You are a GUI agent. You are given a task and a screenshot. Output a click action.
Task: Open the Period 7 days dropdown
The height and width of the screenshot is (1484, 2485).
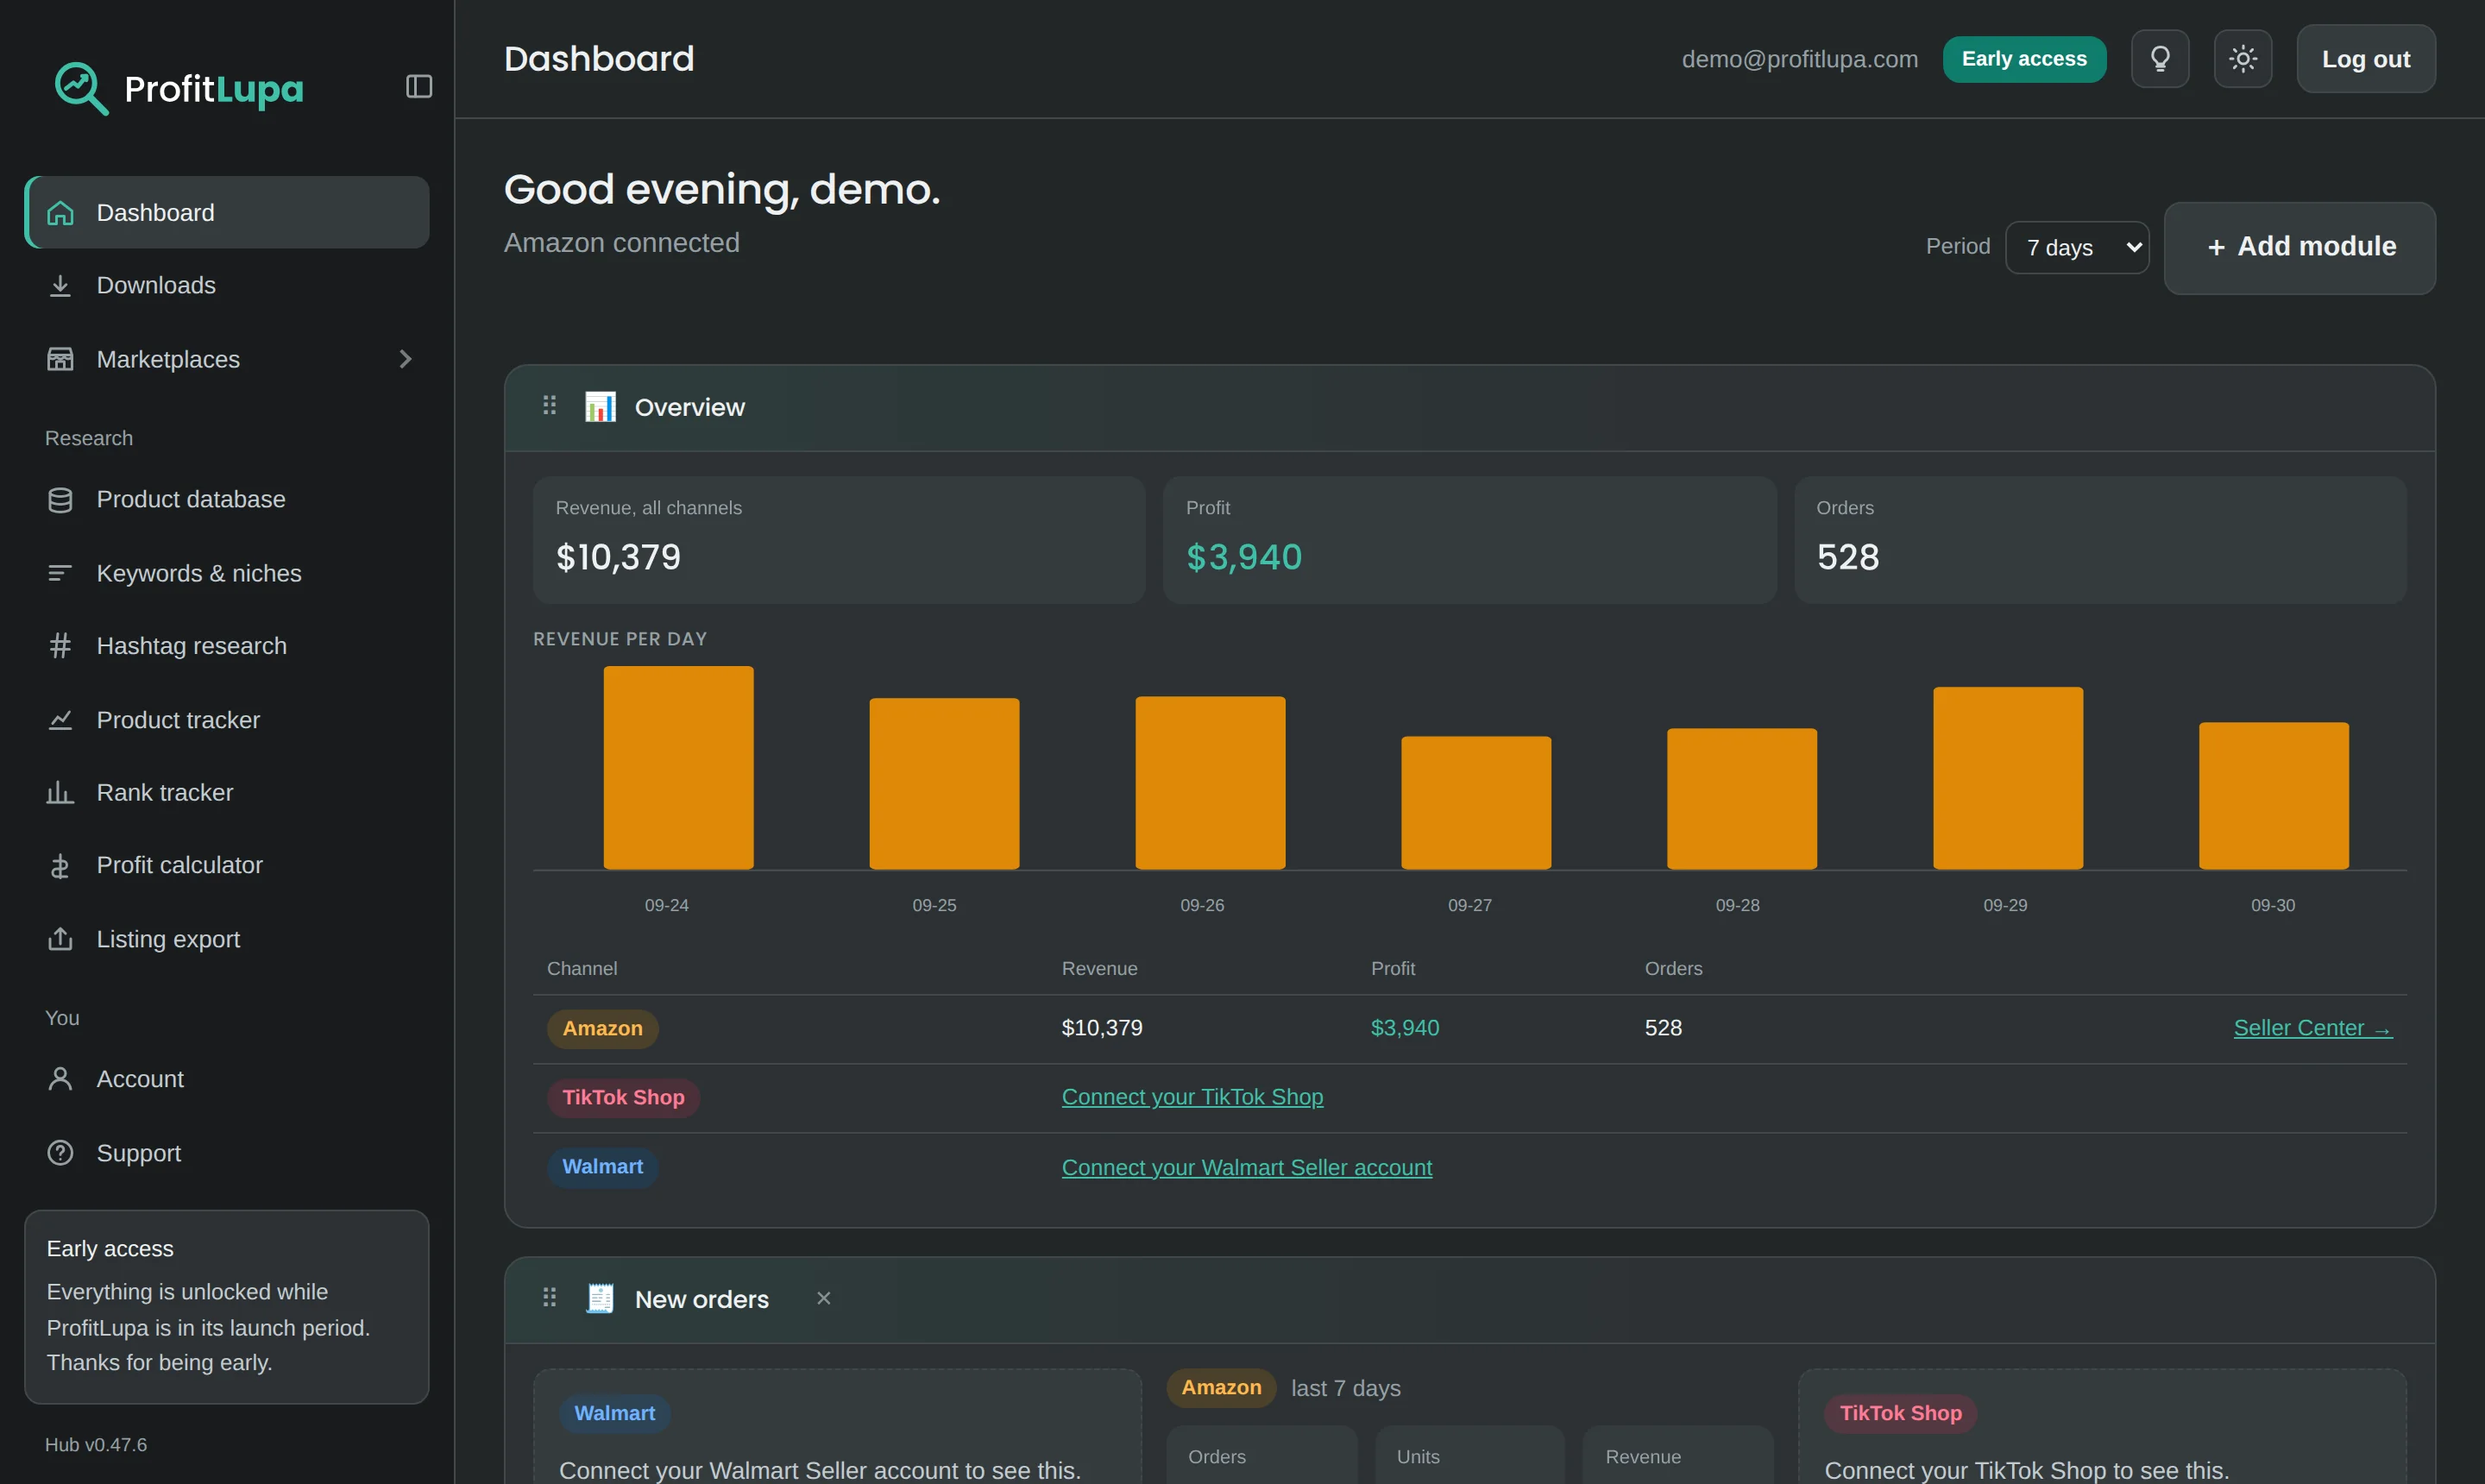2077,248
